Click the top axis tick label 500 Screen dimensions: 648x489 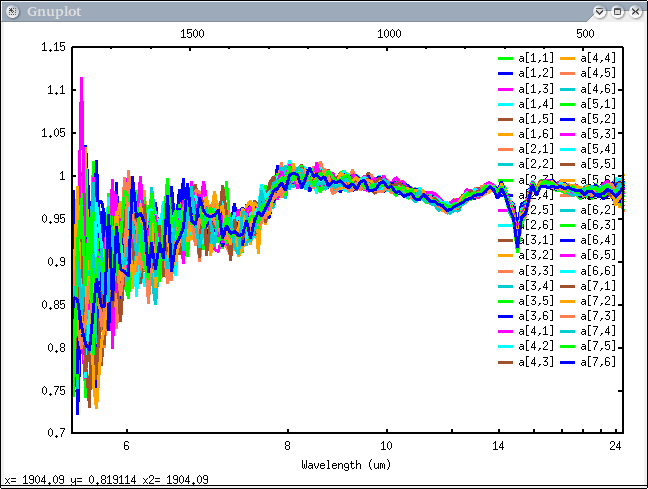tap(585, 34)
